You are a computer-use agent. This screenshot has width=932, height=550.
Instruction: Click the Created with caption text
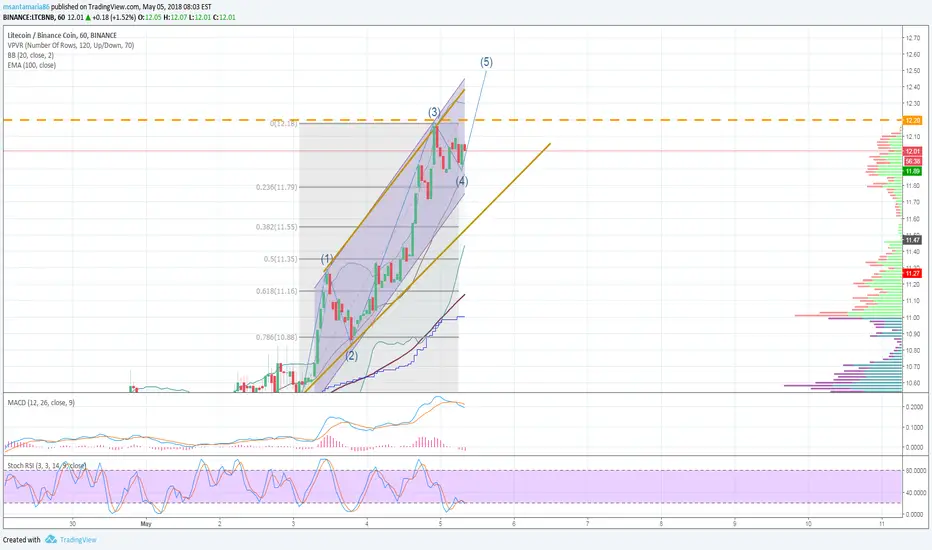point(21,540)
